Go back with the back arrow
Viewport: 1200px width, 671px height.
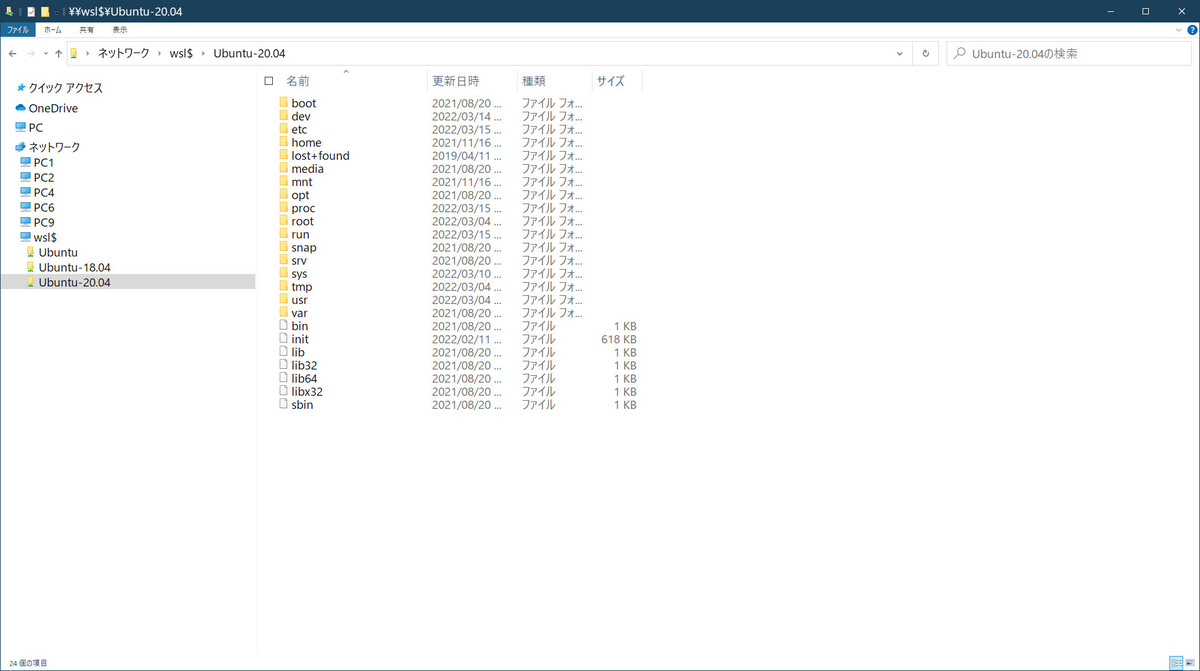click(x=12, y=53)
